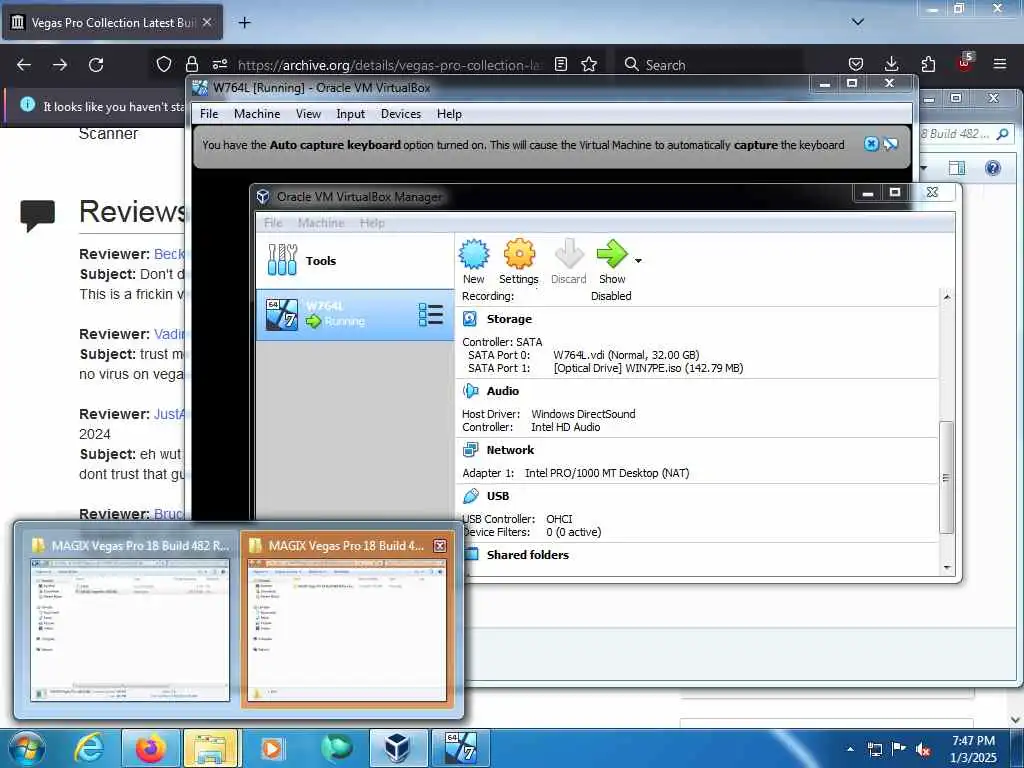
Task: Bookmark this page with the star icon
Action: [589, 64]
